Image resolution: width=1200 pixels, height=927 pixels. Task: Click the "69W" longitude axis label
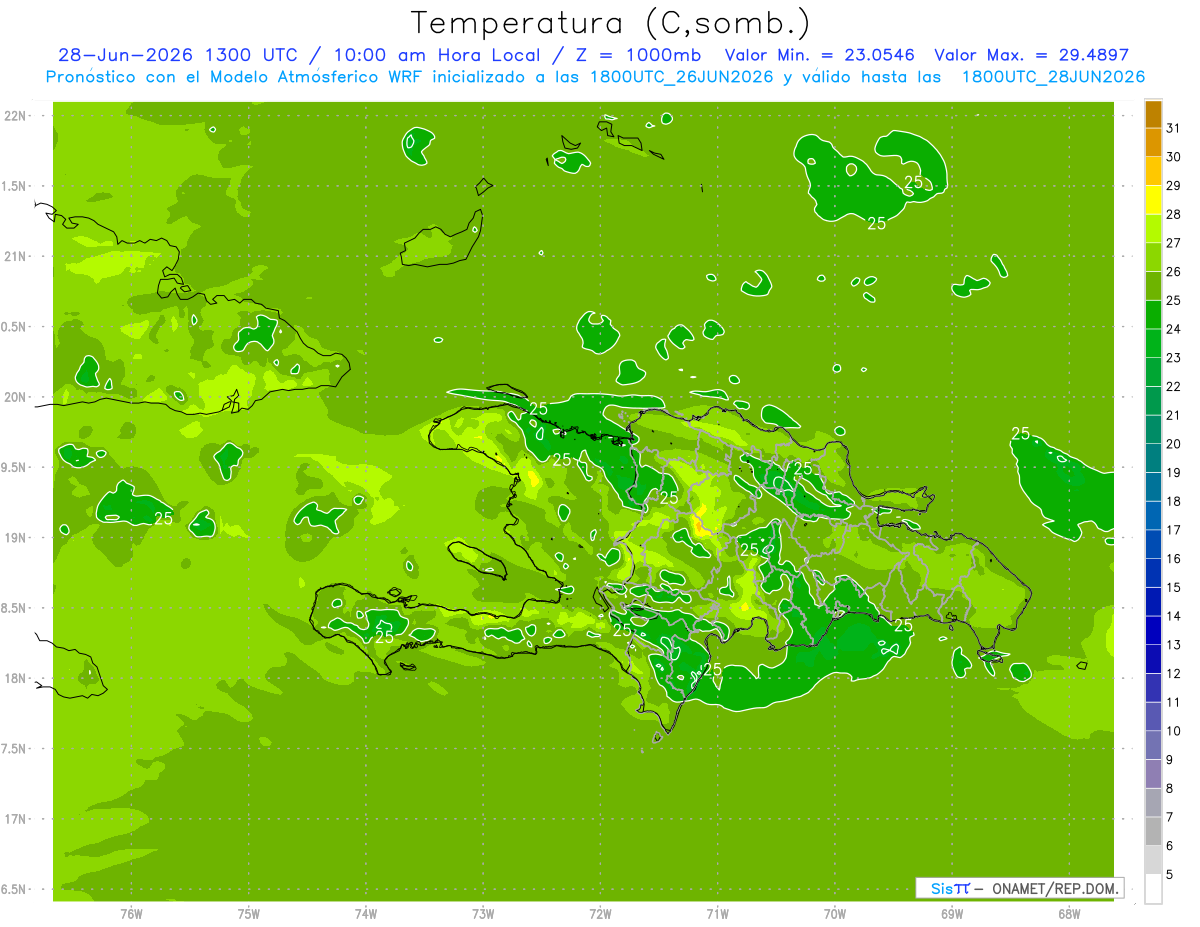tap(952, 913)
